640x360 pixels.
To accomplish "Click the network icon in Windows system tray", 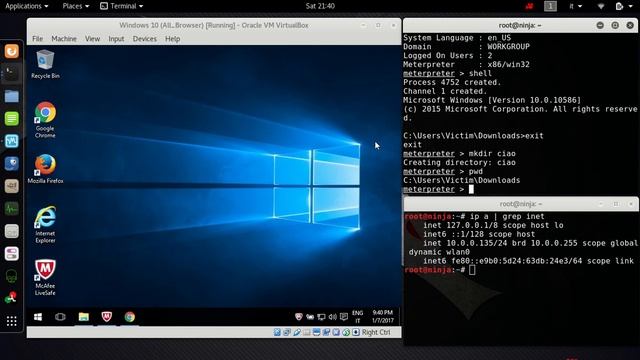I will pyautogui.click(x=322, y=317).
